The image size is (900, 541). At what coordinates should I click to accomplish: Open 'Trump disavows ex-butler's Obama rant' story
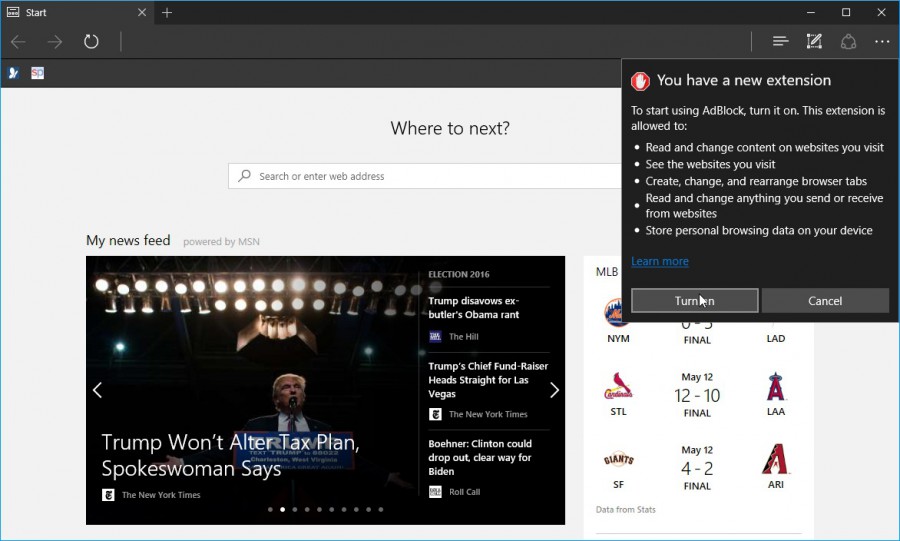[474, 308]
